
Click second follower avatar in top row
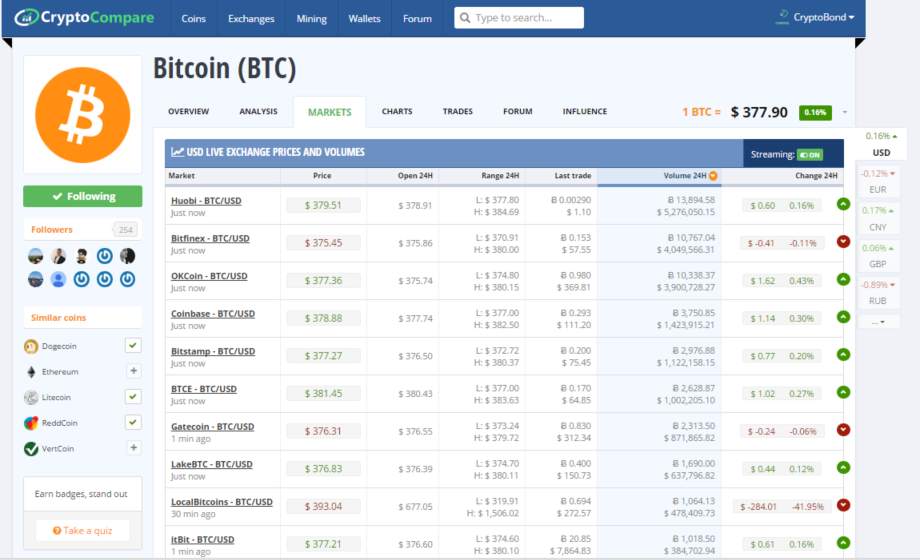58,256
